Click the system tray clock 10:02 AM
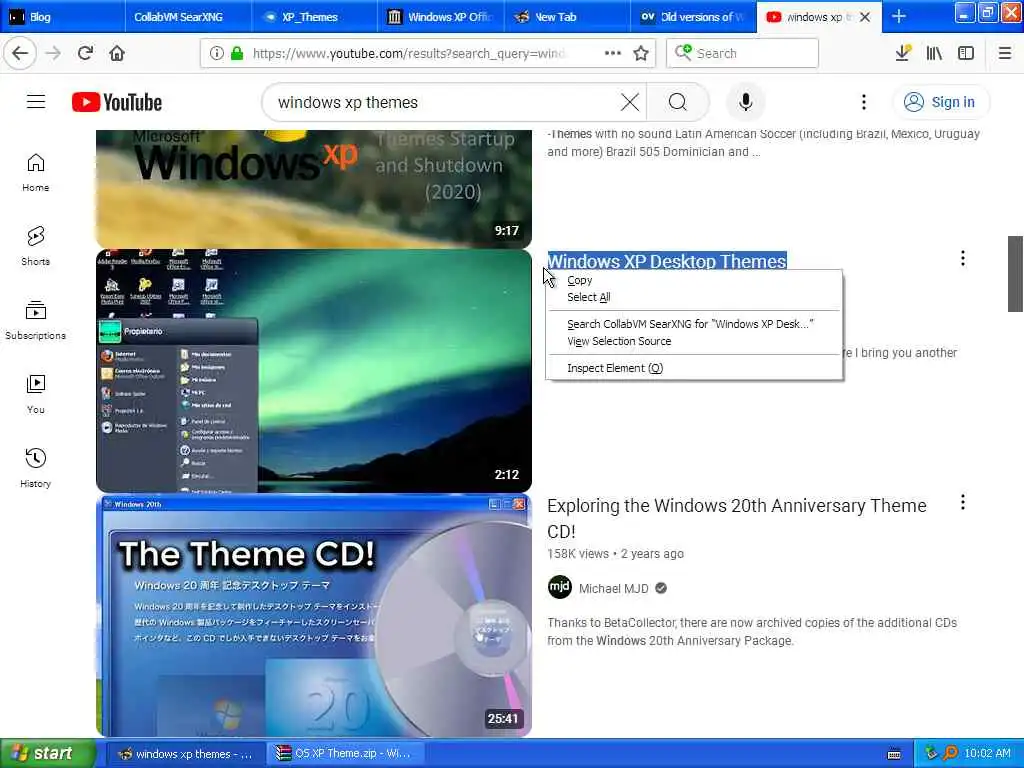1024x768 pixels. [x=987, y=754]
